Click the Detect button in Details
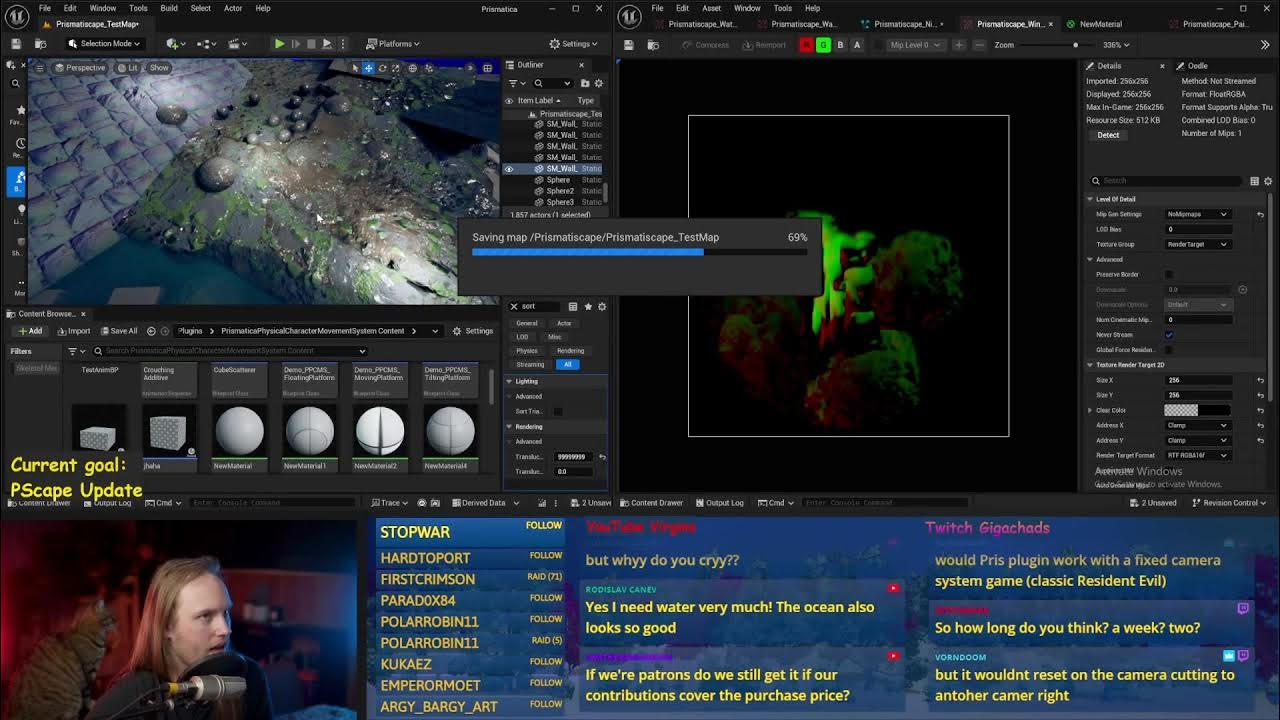 click(1108, 135)
